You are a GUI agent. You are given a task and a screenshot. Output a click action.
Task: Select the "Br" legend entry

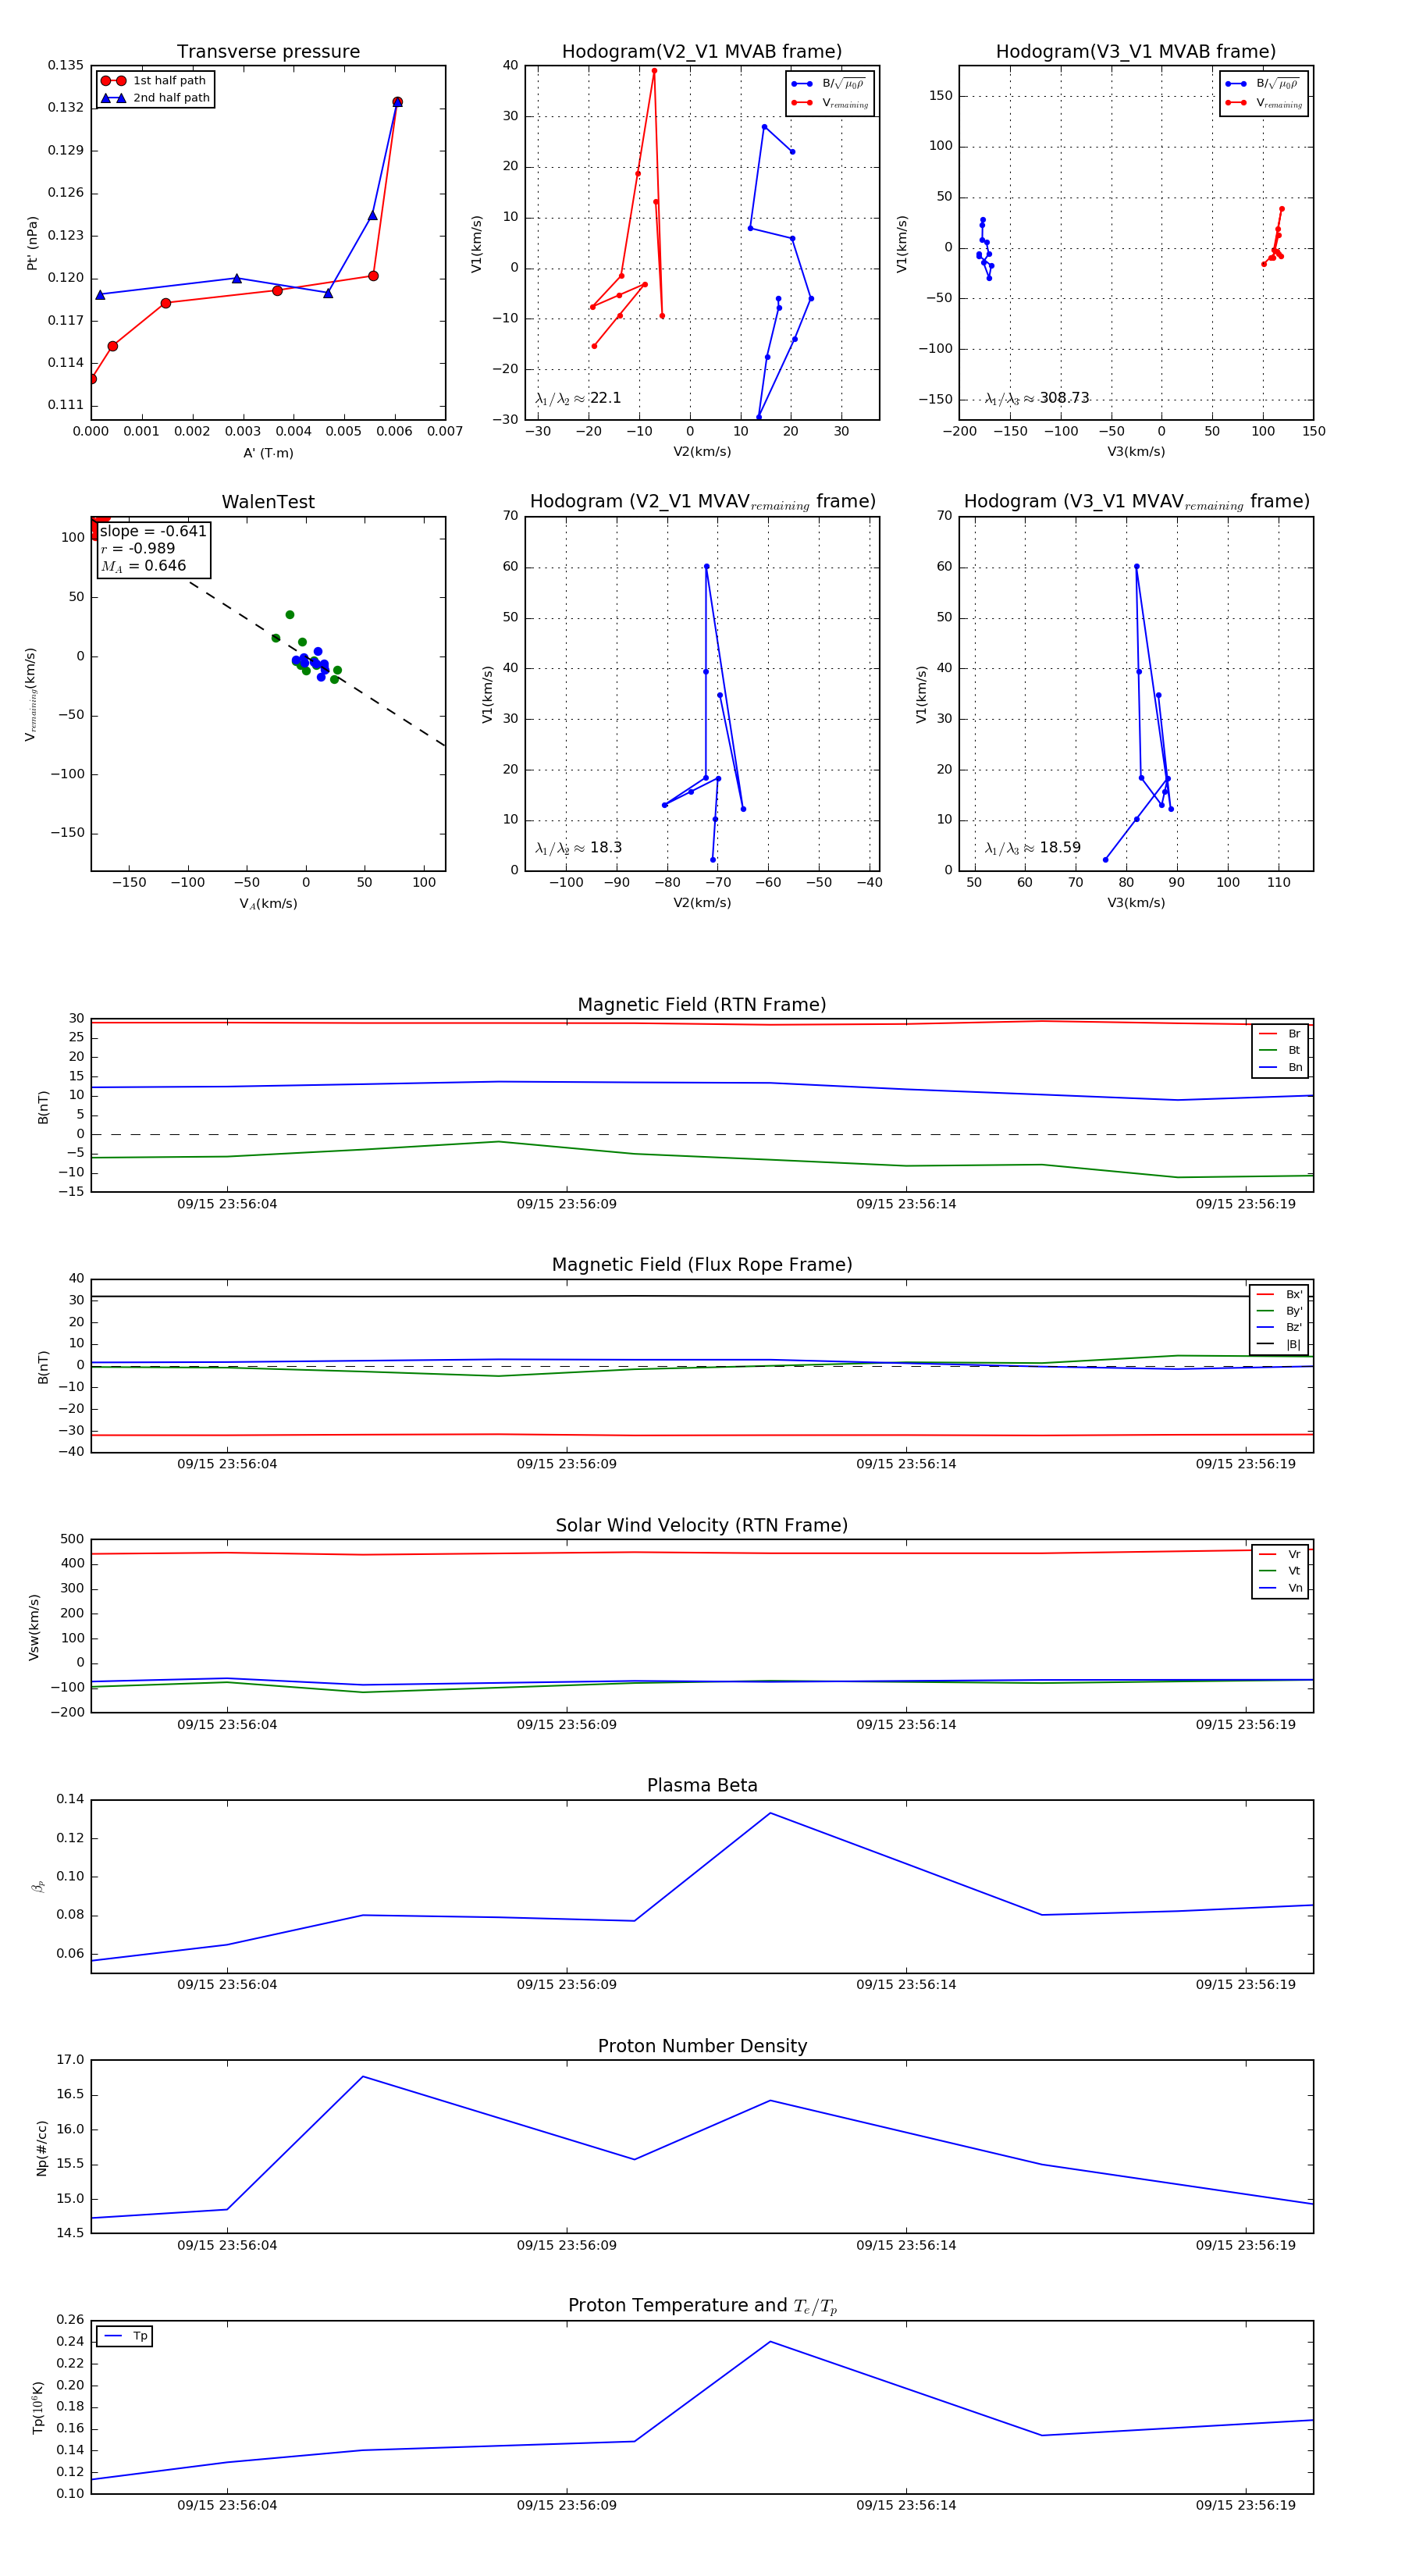tap(1280, 1034)
